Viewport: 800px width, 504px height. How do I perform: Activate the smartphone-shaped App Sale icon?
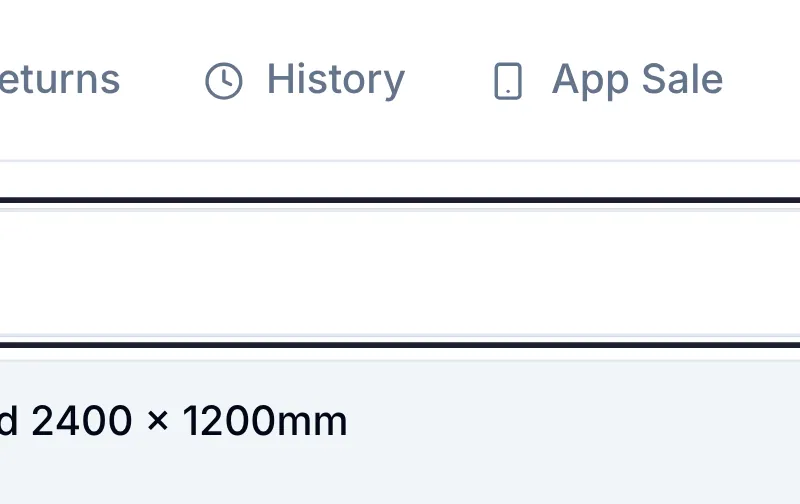tap(508, 81)
